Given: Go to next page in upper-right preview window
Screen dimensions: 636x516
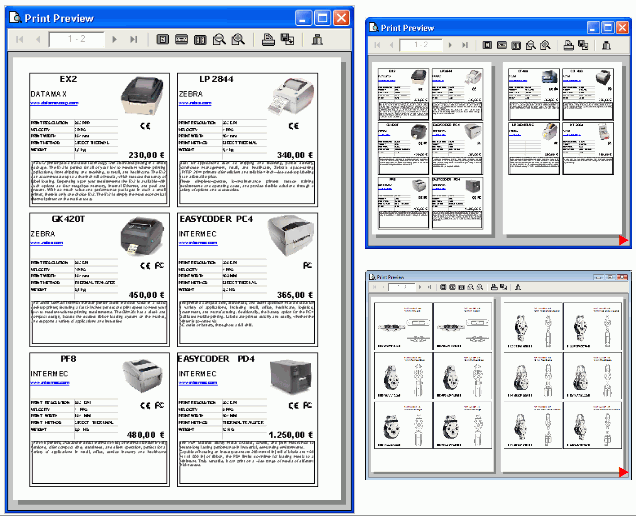Looking at the screenshot, I should coord(450,45).
